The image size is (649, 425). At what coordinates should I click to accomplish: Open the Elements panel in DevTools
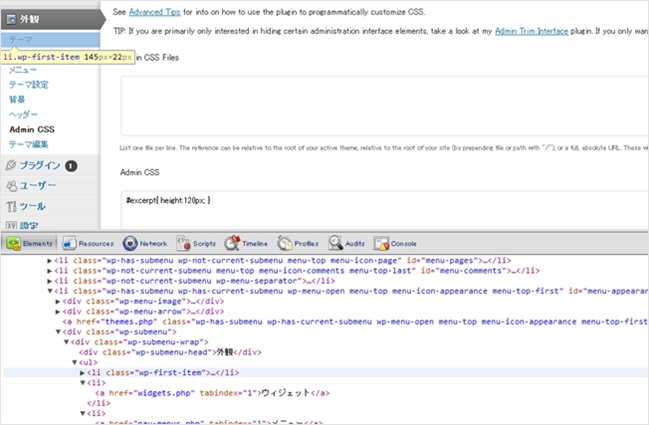(30, 243)
